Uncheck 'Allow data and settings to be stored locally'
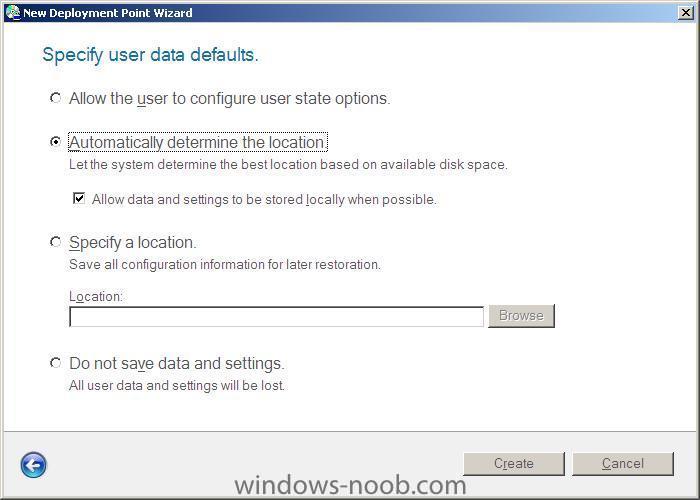The height and width of the screenshot is (500, 700). pos(79,198)
